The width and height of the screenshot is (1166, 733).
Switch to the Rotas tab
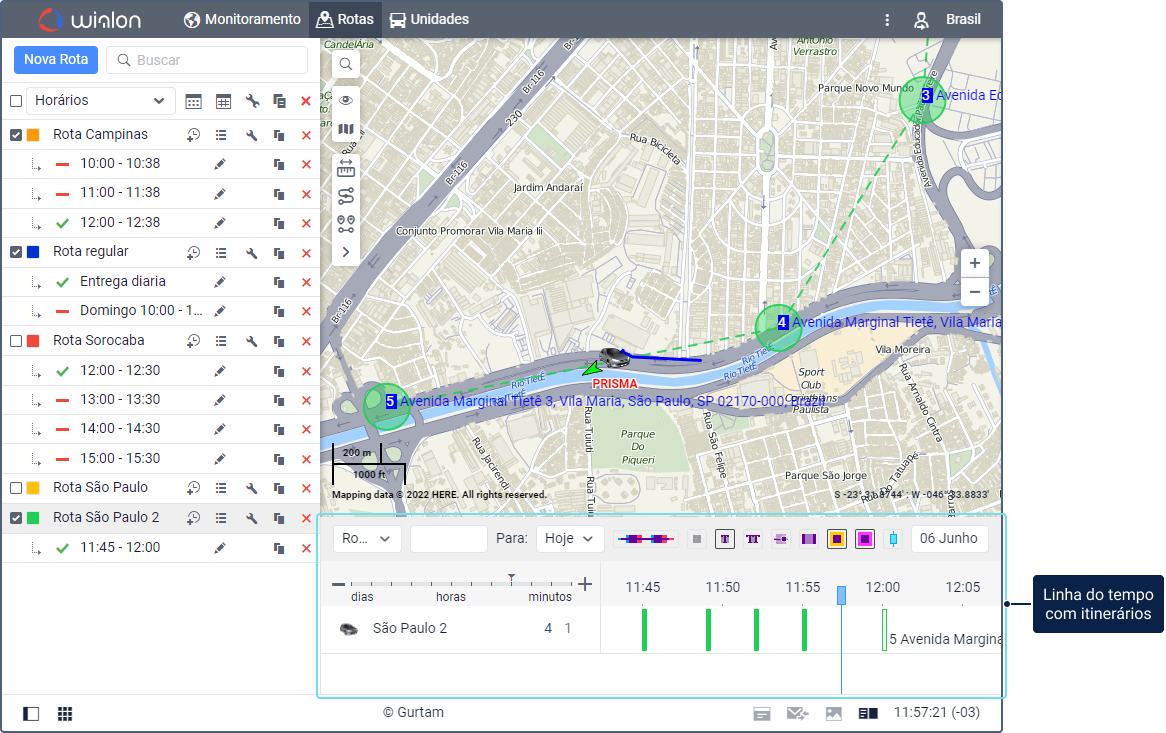coord(345,19)
